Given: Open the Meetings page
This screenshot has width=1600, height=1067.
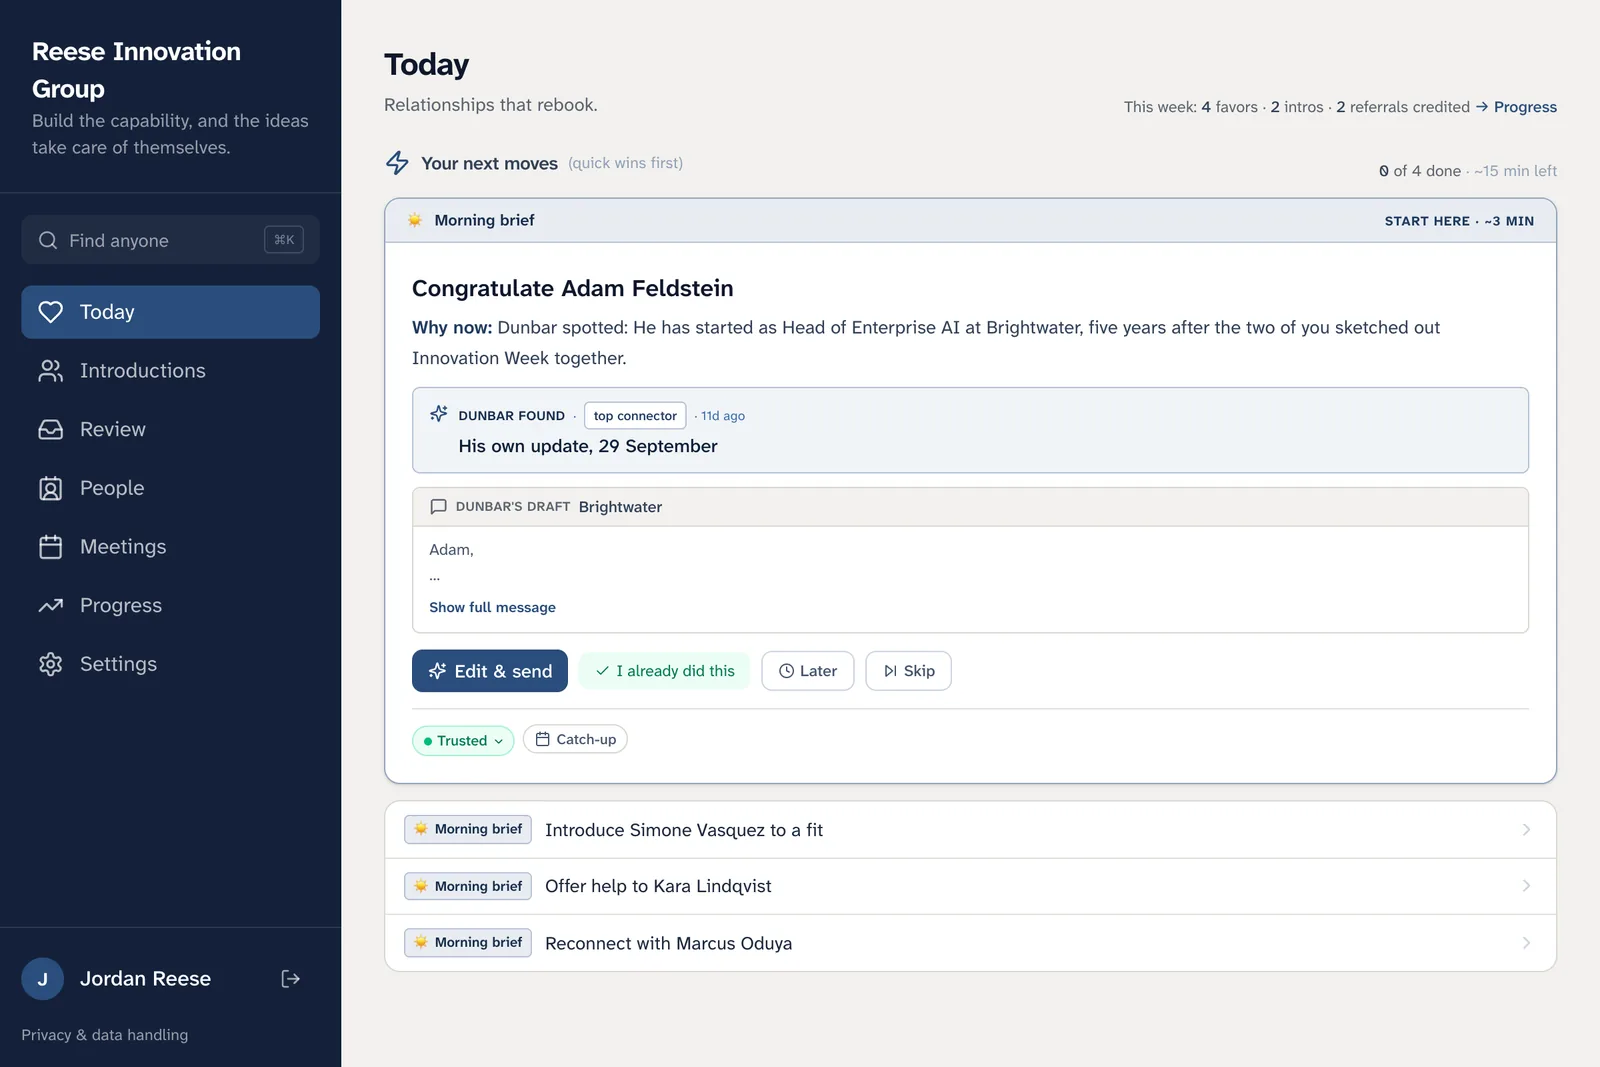Looking at the screenshot, I should [171, 547].
